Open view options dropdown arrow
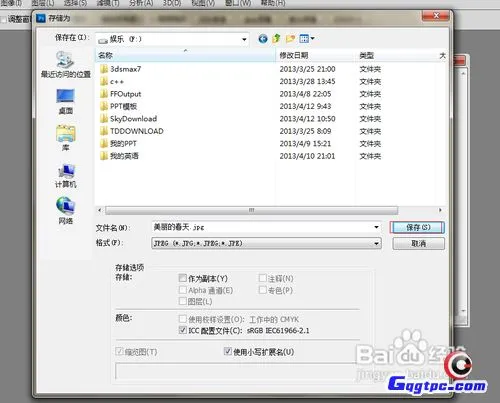 coord(313,39)
